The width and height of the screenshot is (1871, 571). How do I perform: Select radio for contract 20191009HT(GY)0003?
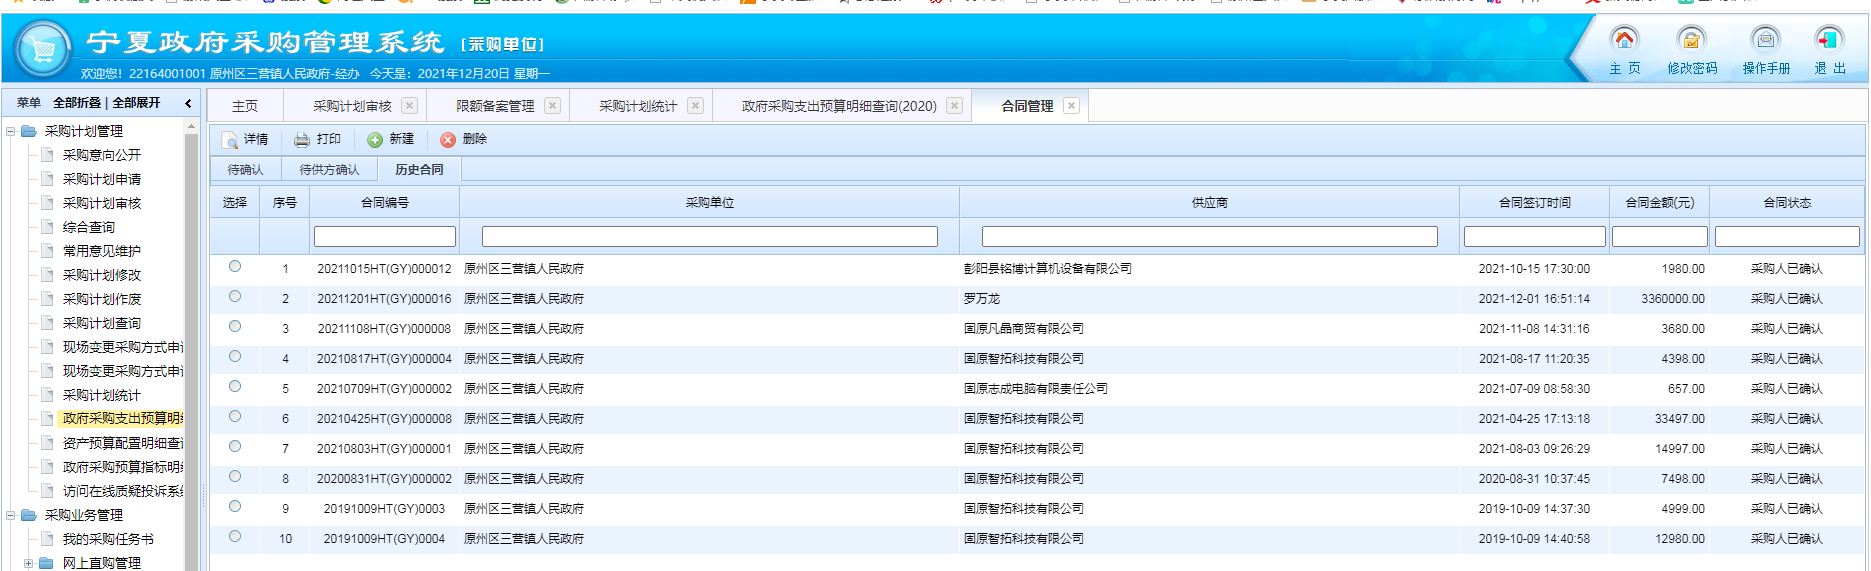click(x=235, y=506)
